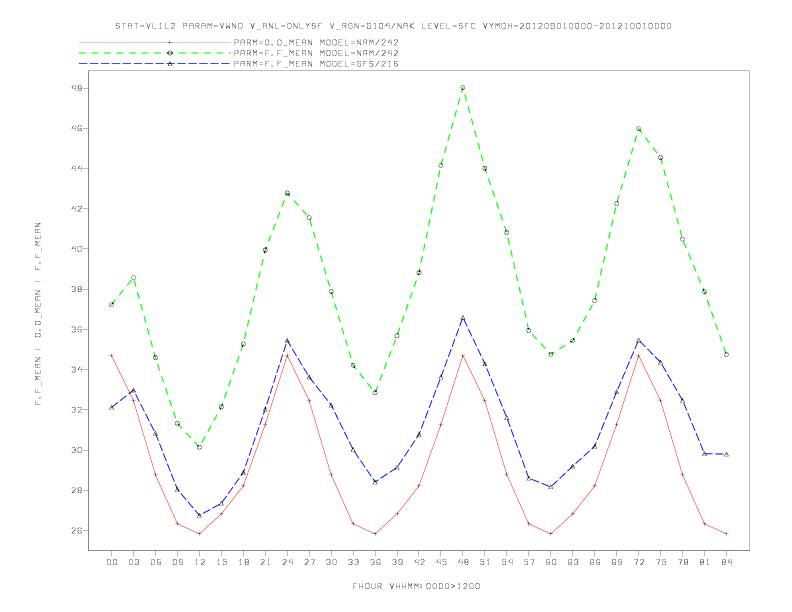Click x-axis tick label 15

coord(221,562)
